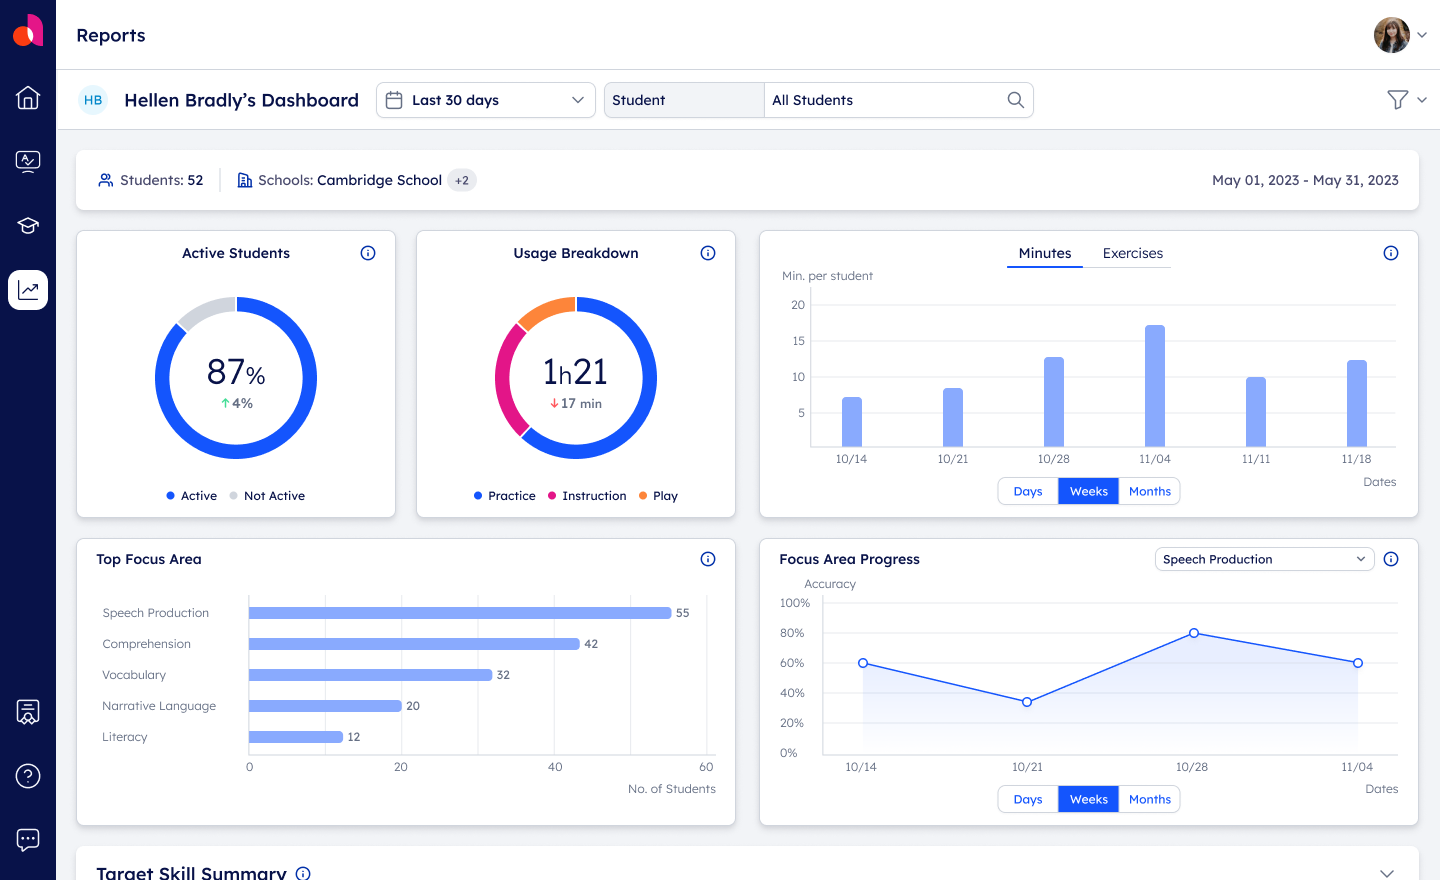Click the May 01, 2023 - May 31, 2023 range
1440x880 pixels.
1305,180
